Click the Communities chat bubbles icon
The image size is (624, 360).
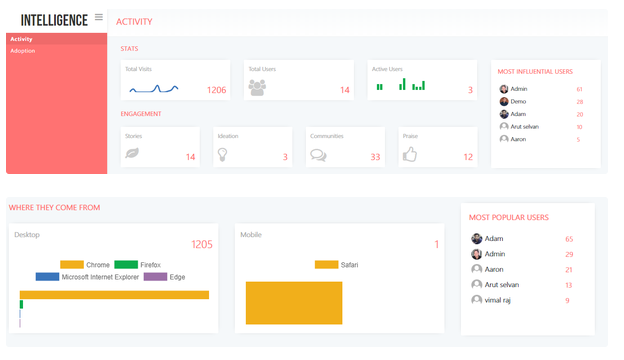[318, 155]
